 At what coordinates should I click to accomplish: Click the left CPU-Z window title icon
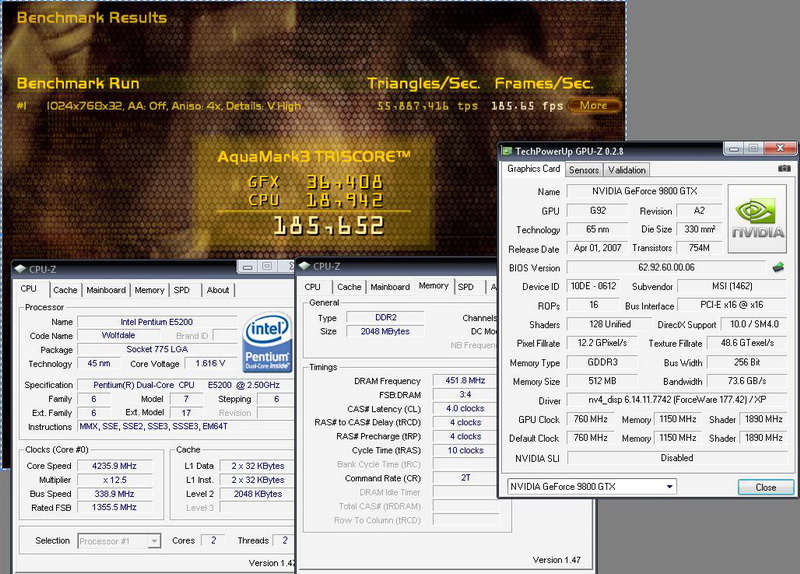tap(20, 269)
